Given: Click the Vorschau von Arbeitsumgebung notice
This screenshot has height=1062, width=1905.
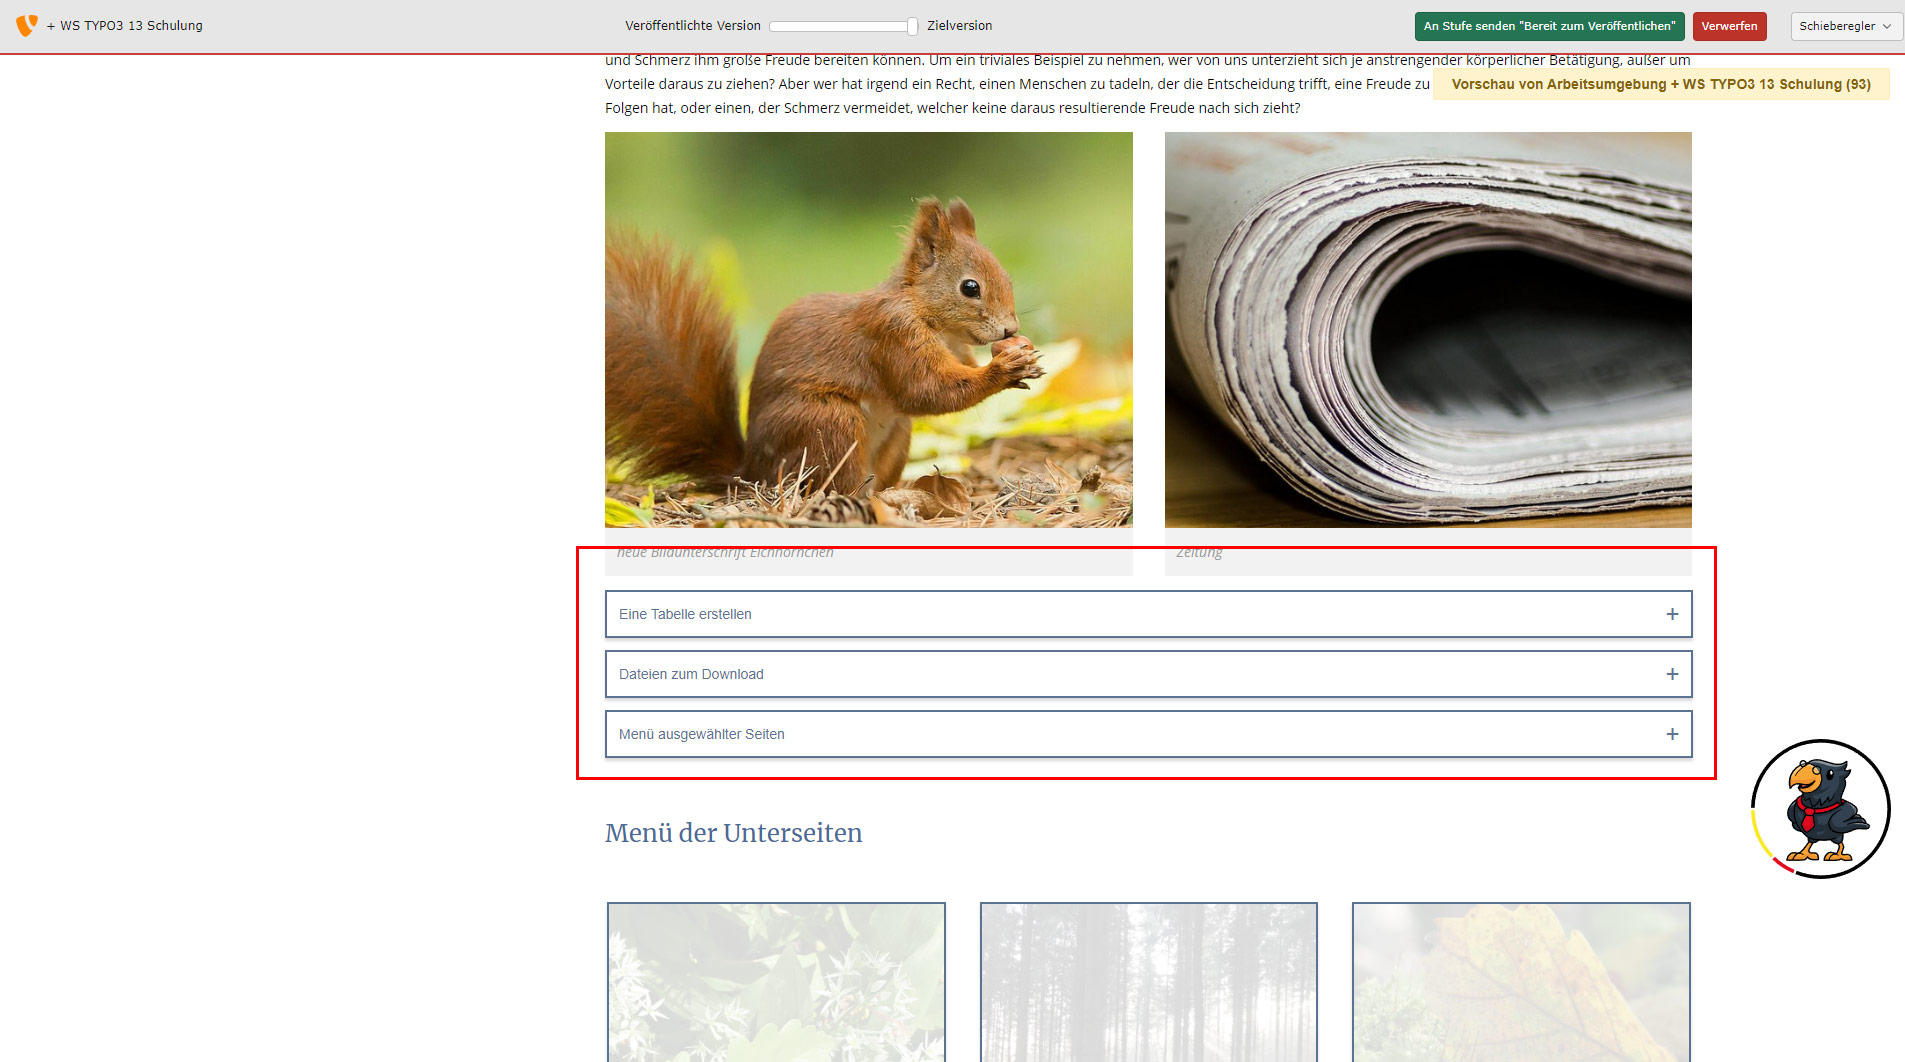Looking at the screenshot, I should (x=1661, y=84).
